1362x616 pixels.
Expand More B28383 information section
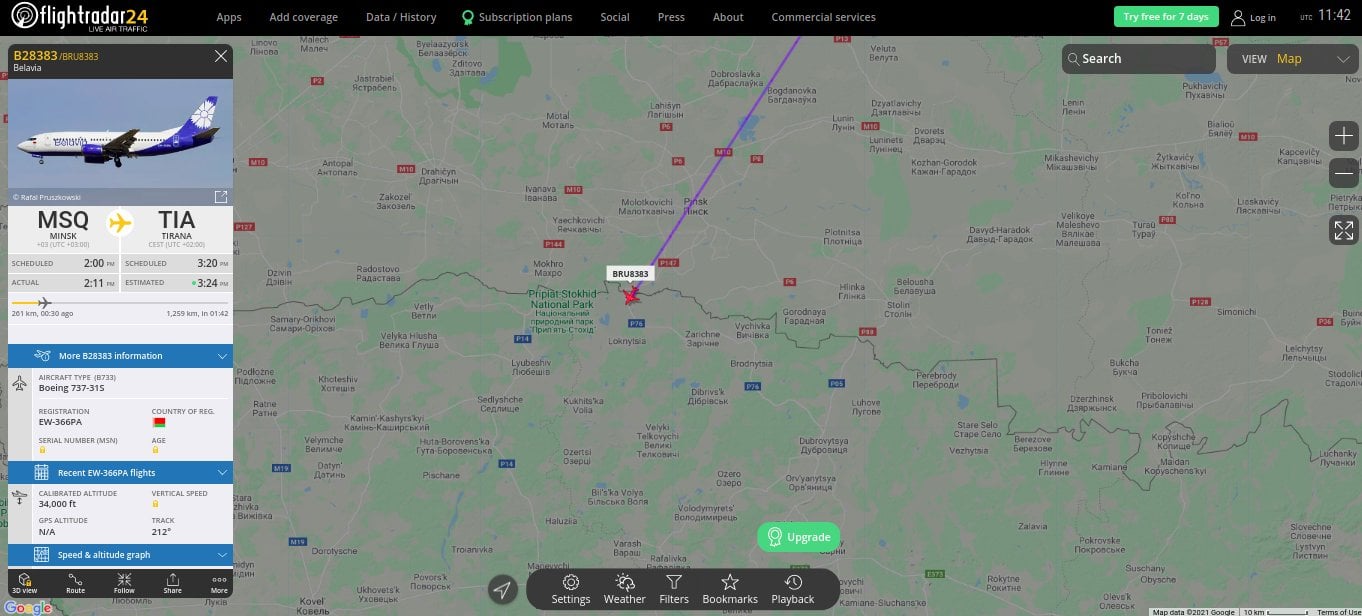[x=120, y=356]
